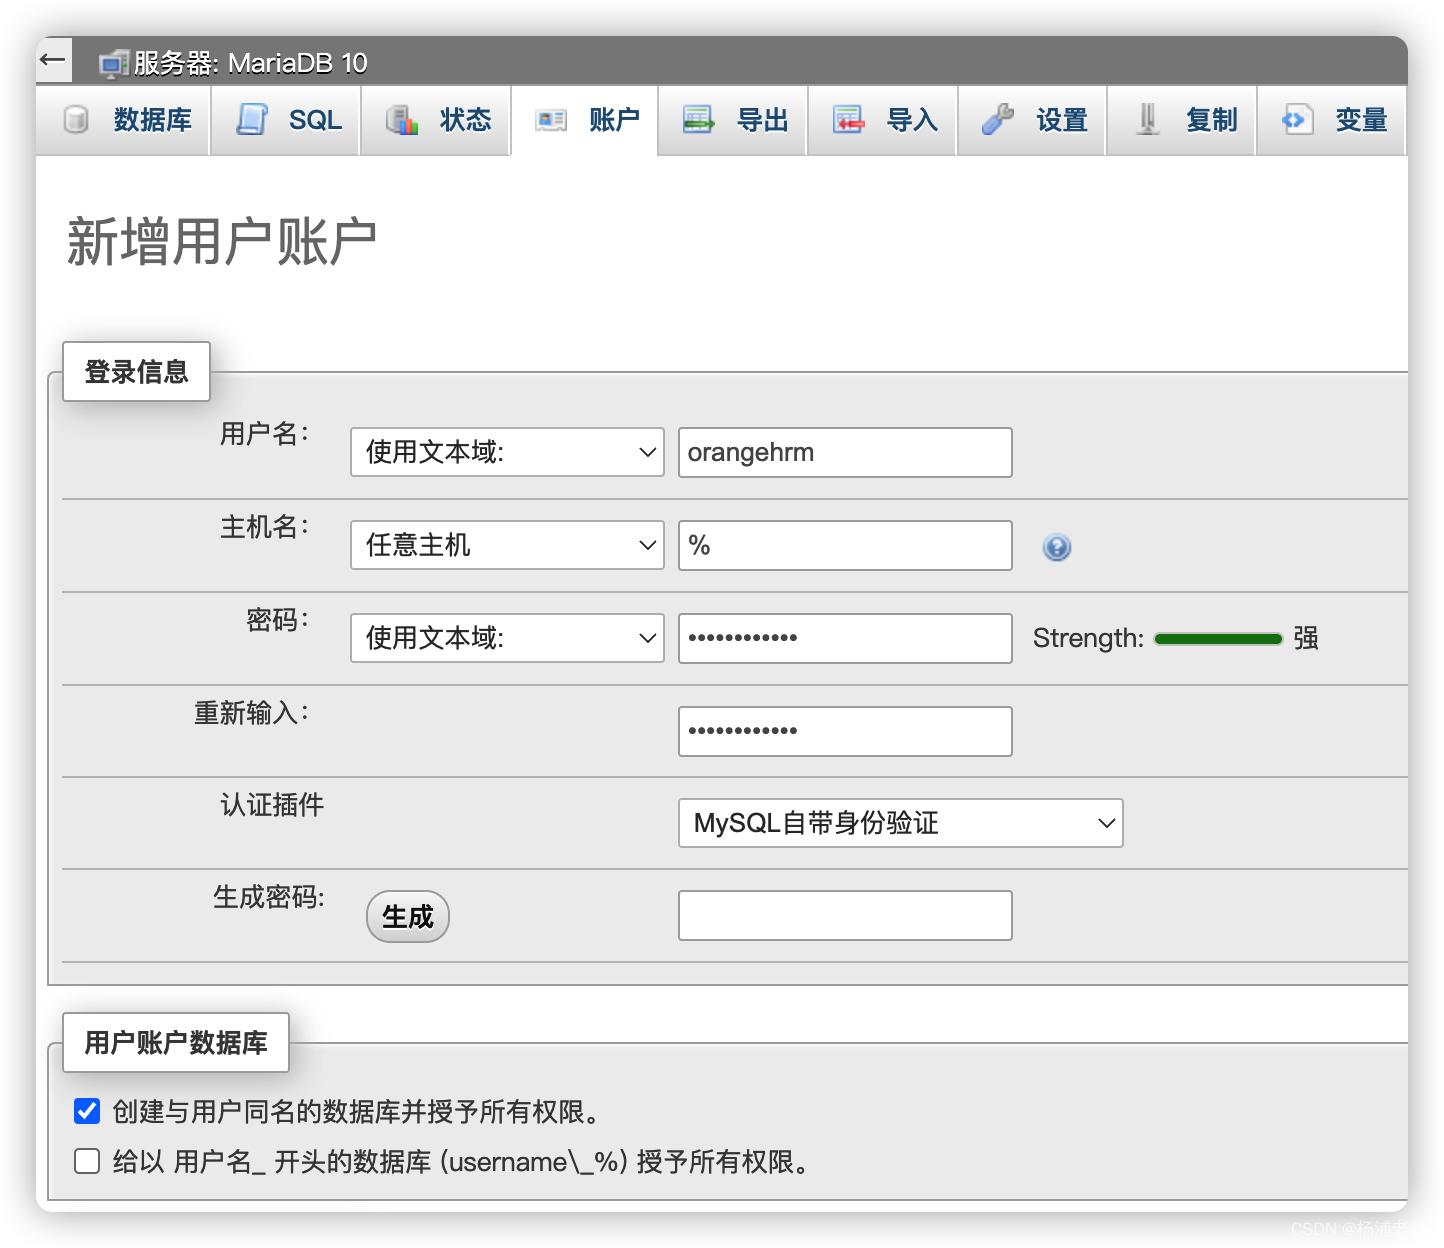The image size is (1444, 1248).
Task: Click the 用户名: label
Action: pos(264,434)
